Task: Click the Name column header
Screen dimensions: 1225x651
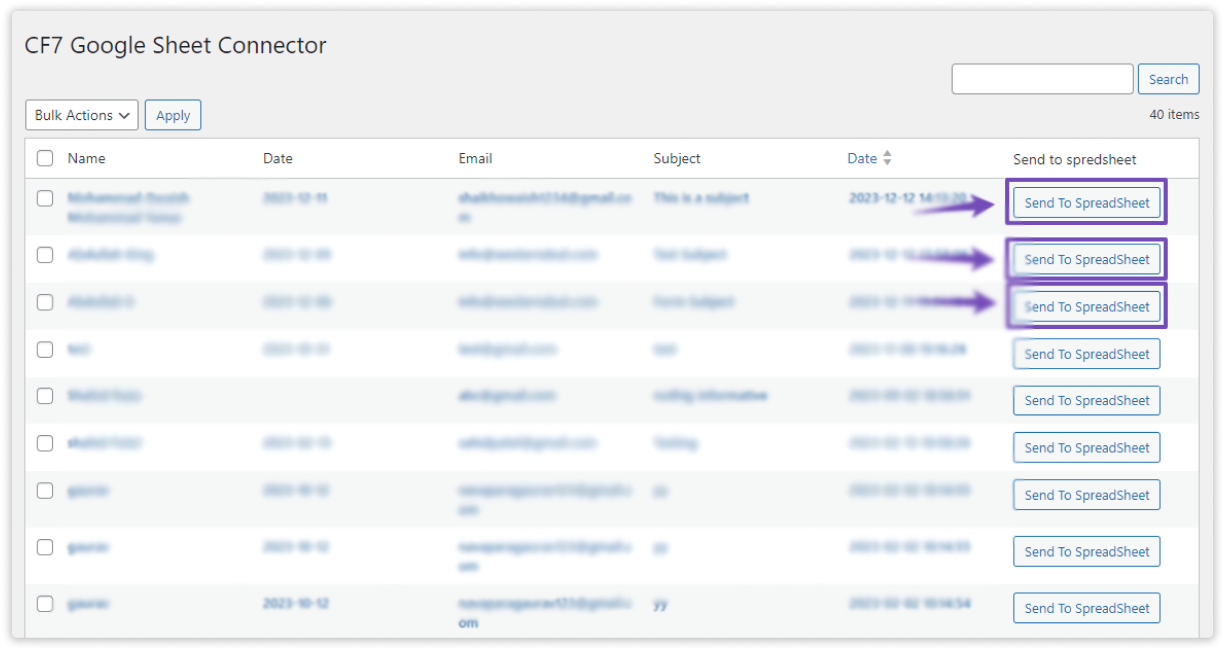Action: coord(86,158)
